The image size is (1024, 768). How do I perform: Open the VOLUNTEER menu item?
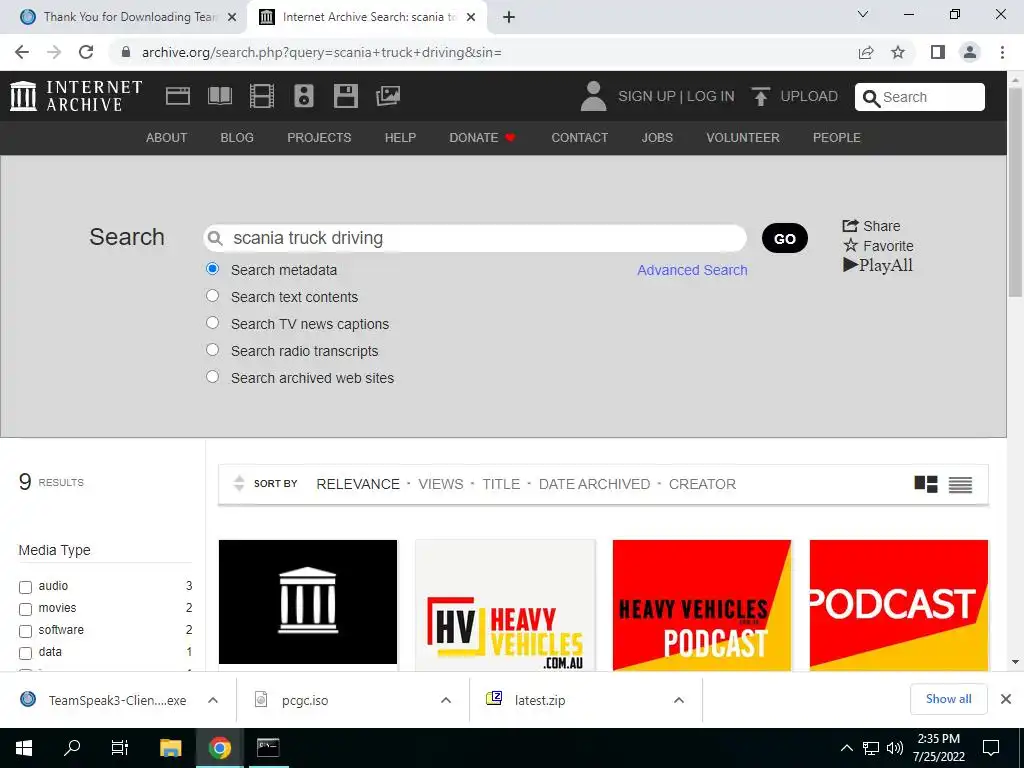(x=743, y=138)
